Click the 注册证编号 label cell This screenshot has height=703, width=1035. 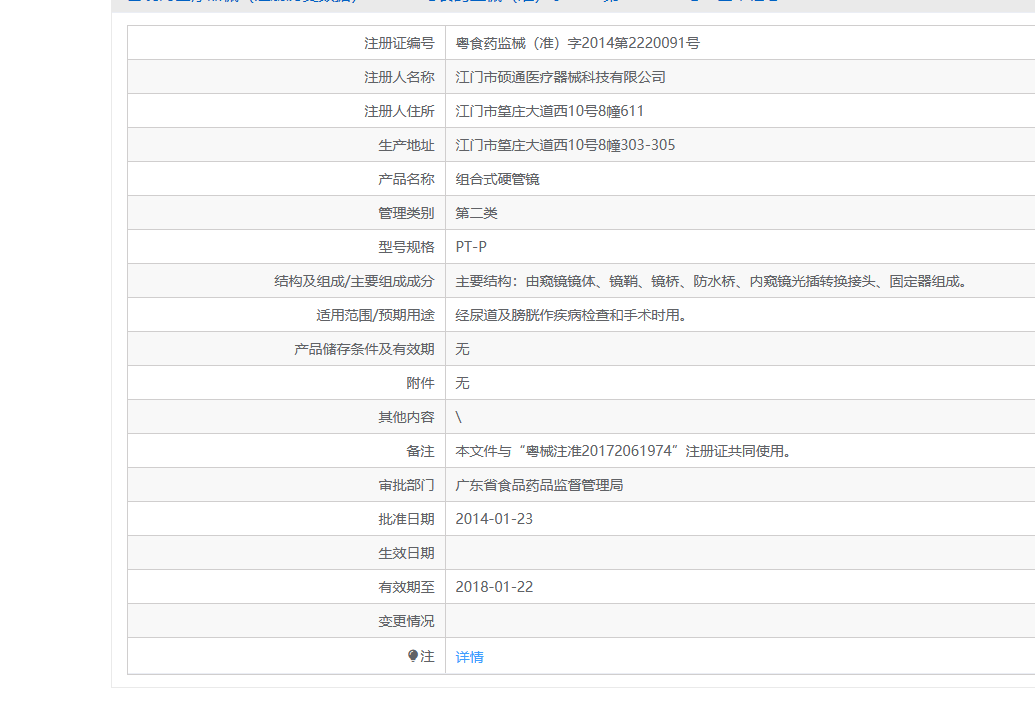286,44
